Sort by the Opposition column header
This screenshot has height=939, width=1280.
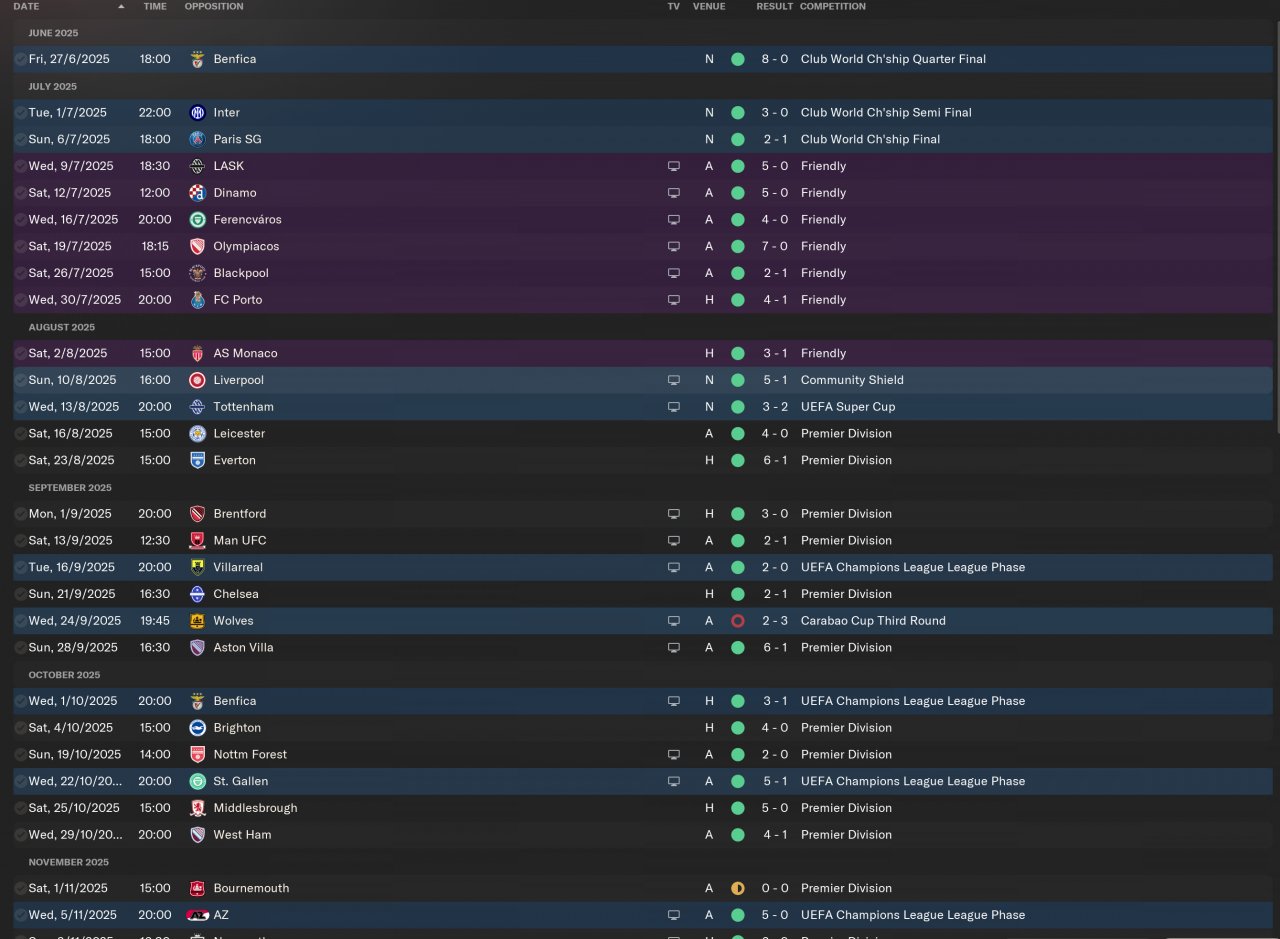pos(214,7)
